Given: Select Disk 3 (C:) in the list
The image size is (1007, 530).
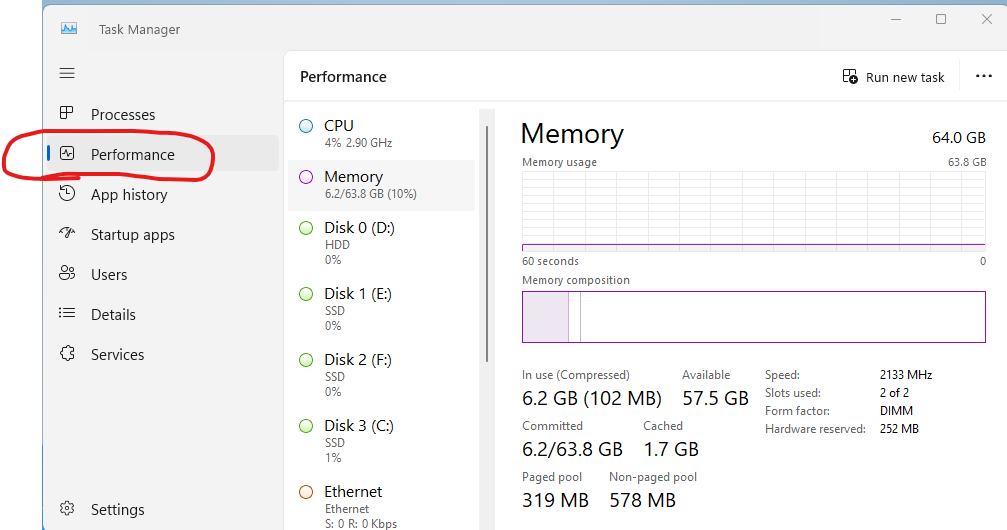Looking at the screenshot, I should click(381, 441).
